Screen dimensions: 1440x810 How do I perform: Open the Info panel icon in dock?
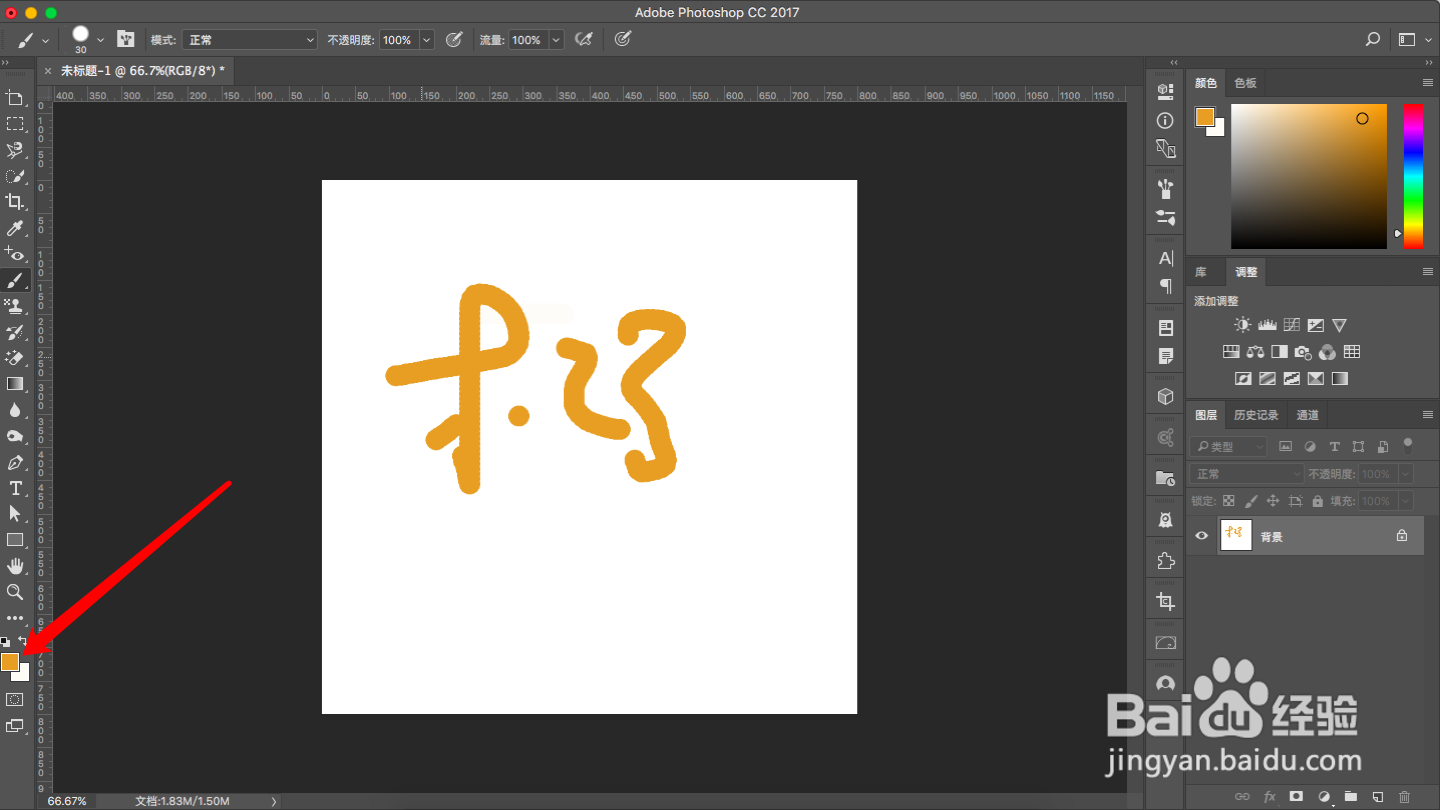(1165, 120)
